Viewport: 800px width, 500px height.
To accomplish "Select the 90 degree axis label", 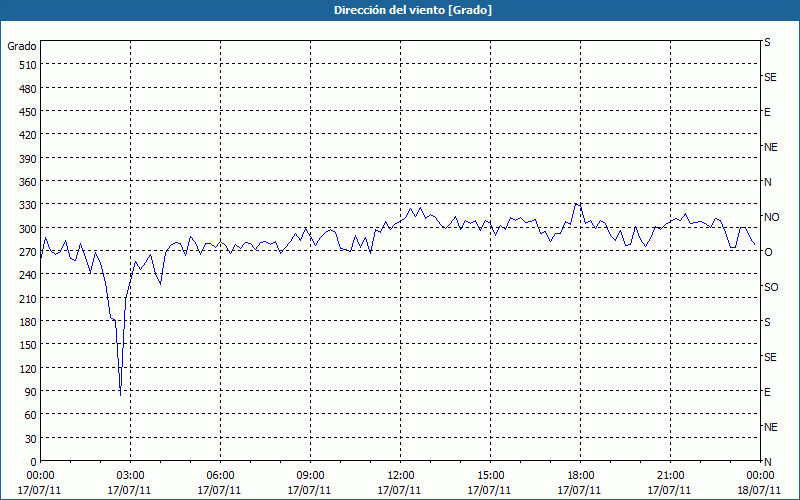I will 31,392.
